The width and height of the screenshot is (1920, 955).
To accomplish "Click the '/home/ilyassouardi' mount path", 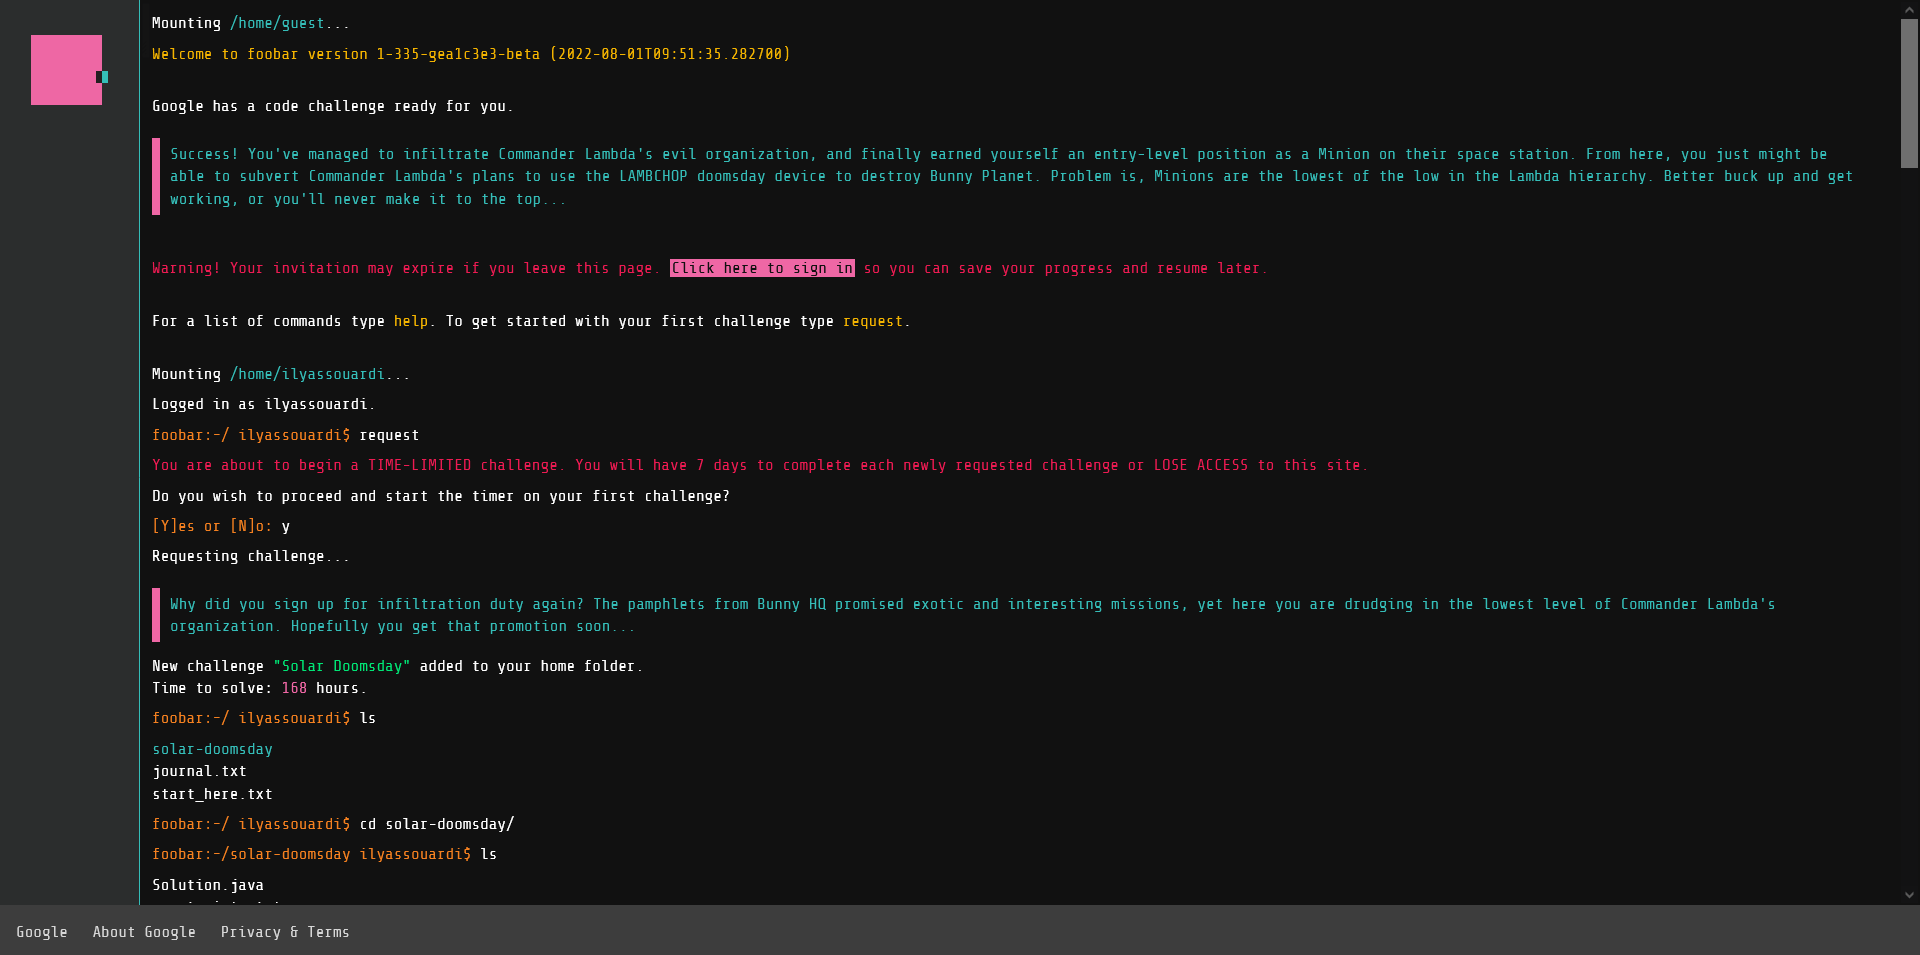I will (x=307, y=374).
